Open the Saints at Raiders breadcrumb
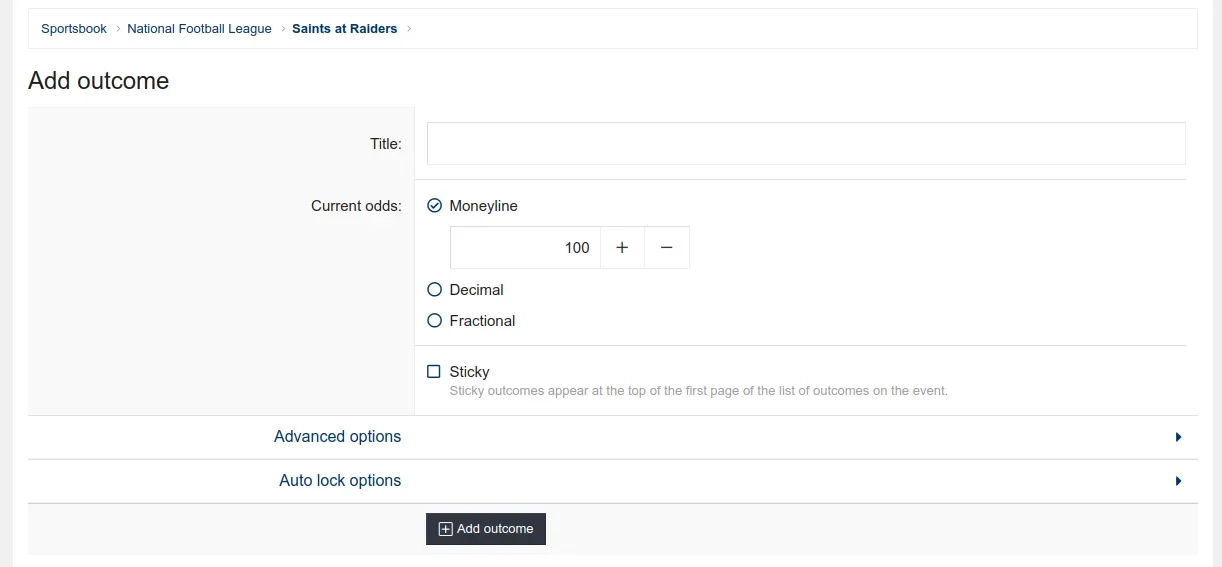This screenshot has width=1222, height=567. pyautogui.click(x=344, y=29)
